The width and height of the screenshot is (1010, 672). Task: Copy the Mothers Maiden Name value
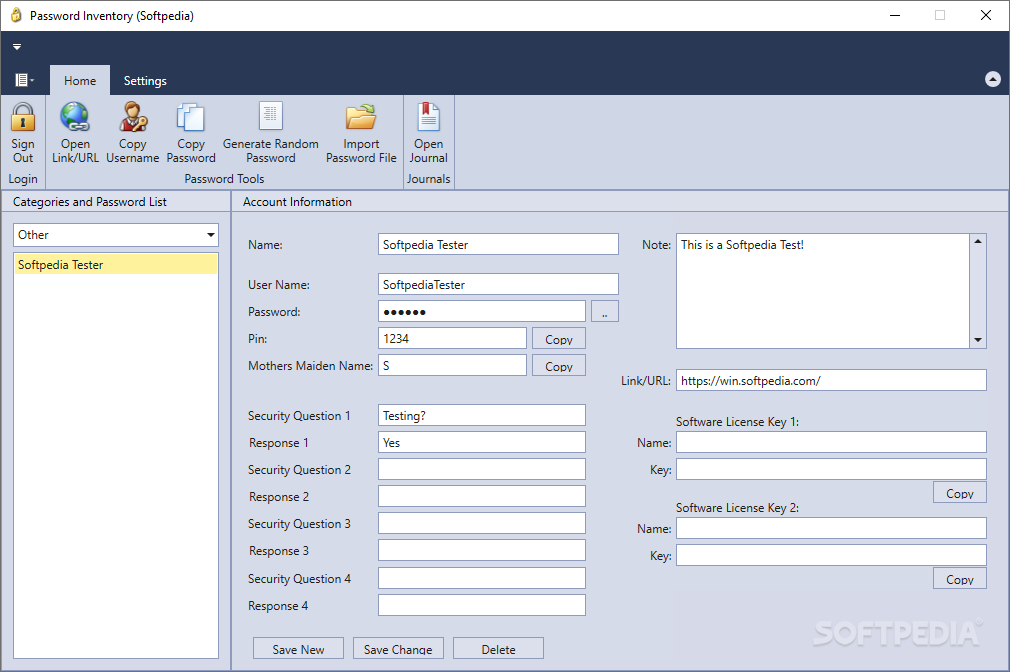pyautogui.click(x=558, y=365)
